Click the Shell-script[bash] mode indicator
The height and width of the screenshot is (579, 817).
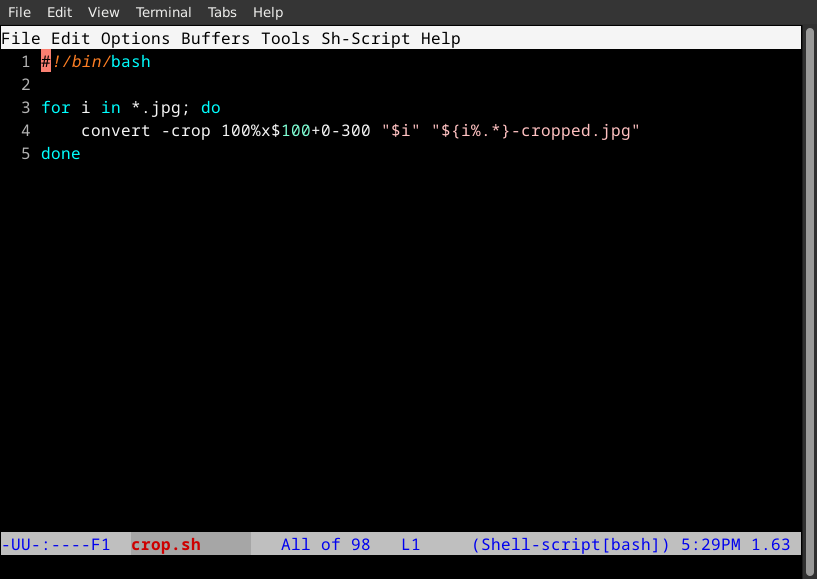571,544
